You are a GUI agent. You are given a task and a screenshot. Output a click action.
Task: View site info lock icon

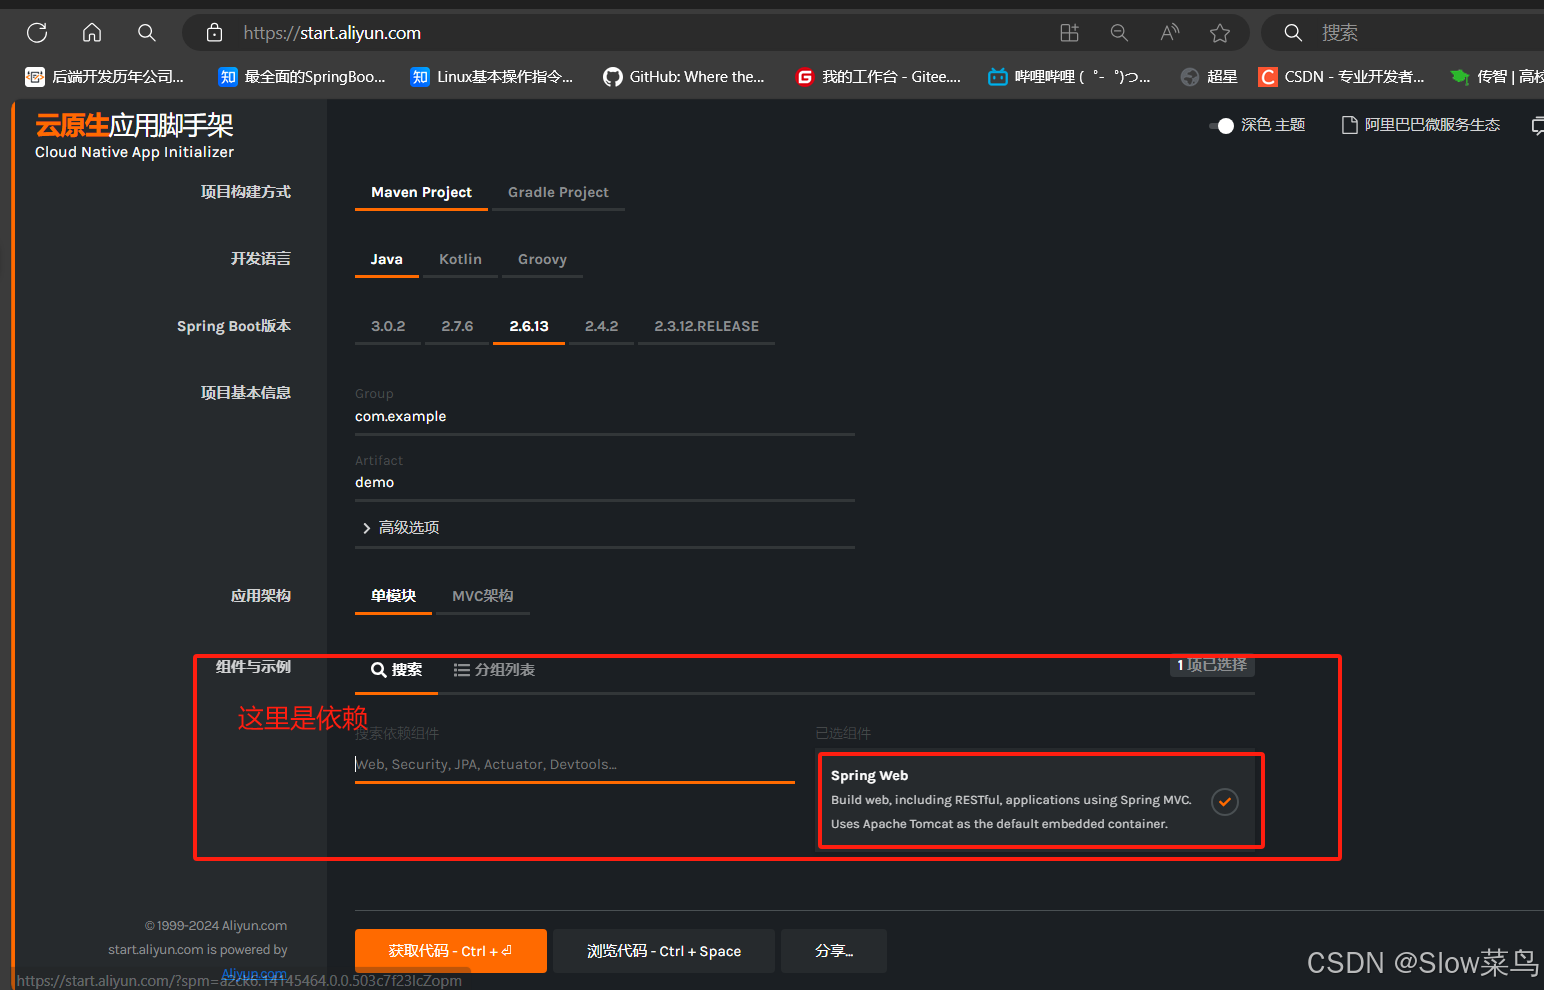[214, 33]
